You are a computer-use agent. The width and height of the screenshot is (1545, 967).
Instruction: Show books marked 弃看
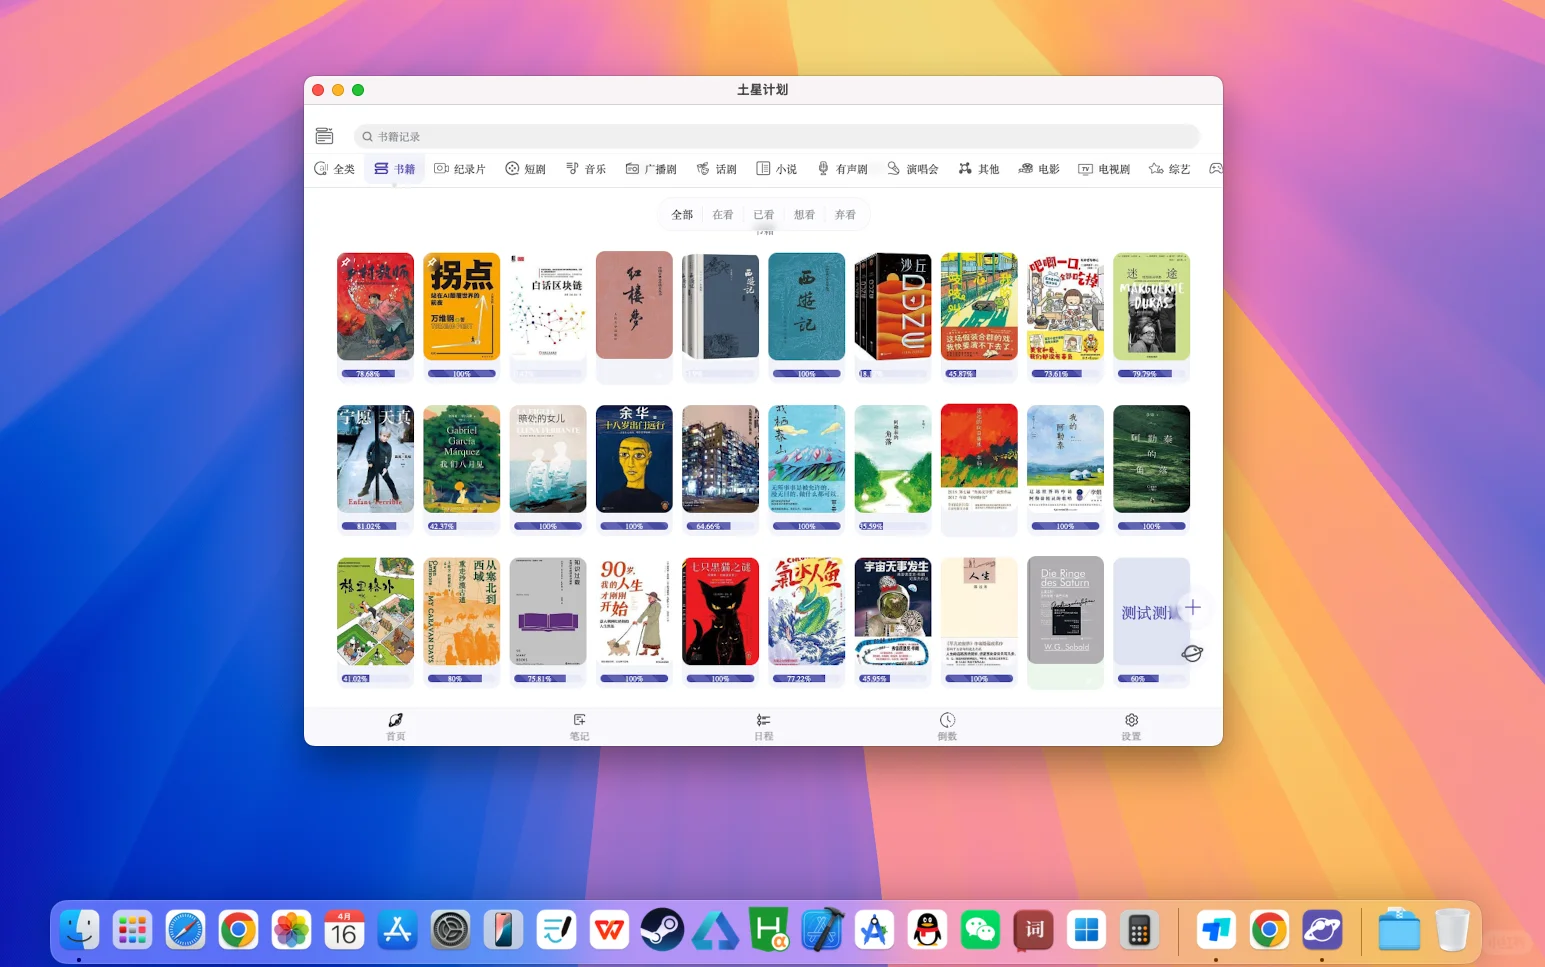(x=846, y=215)
